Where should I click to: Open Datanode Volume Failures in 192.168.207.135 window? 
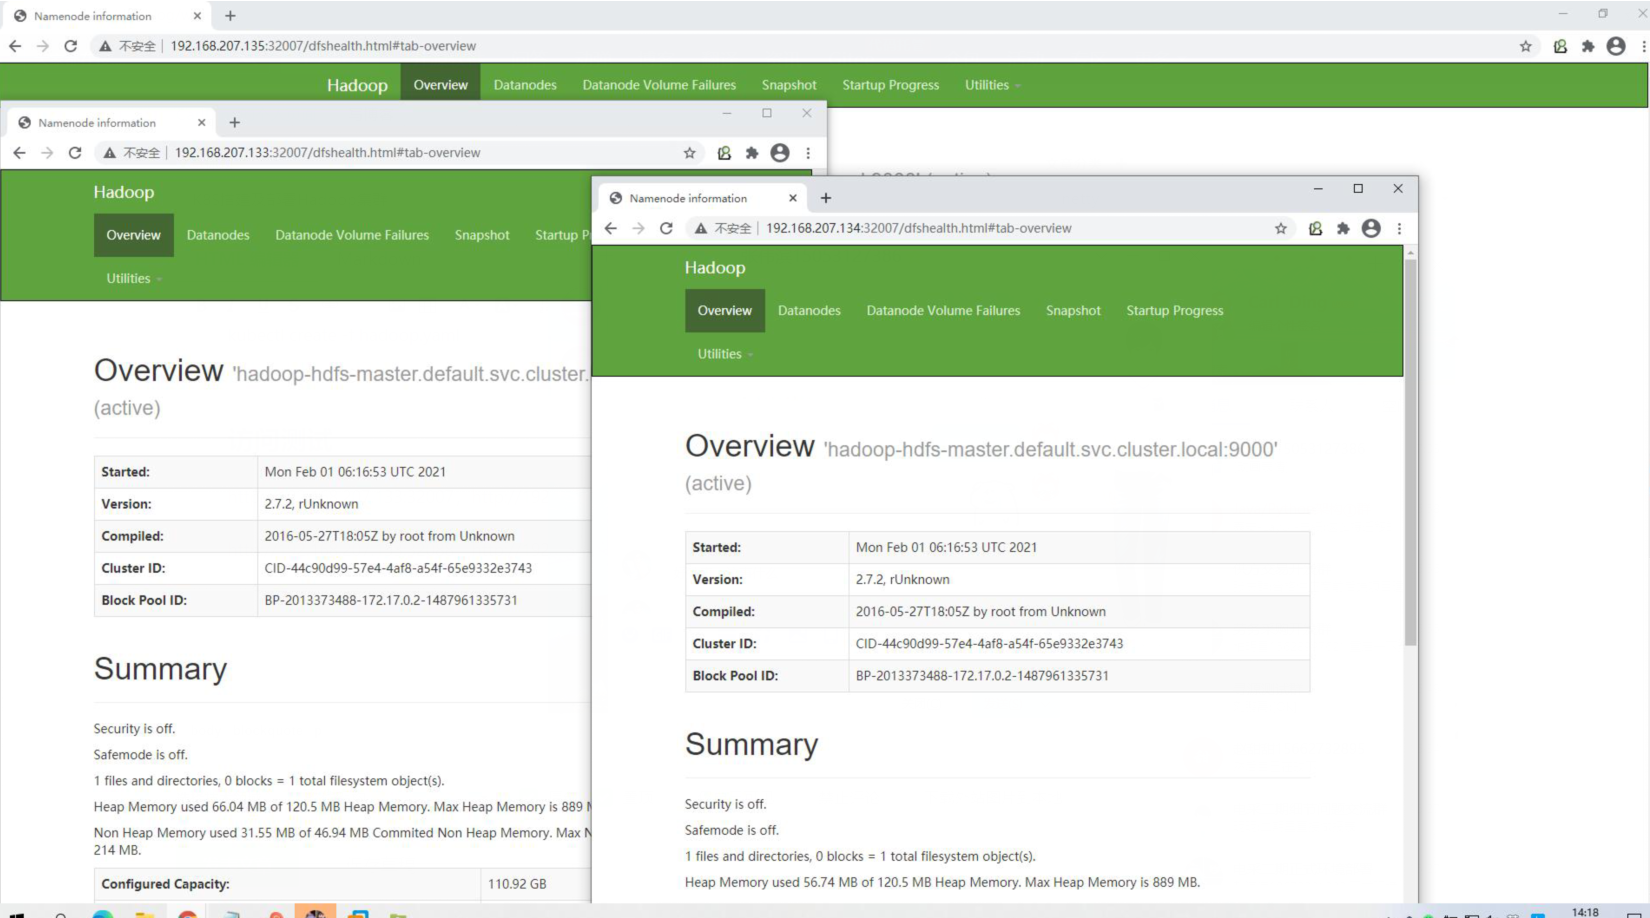tap(659, 85)
